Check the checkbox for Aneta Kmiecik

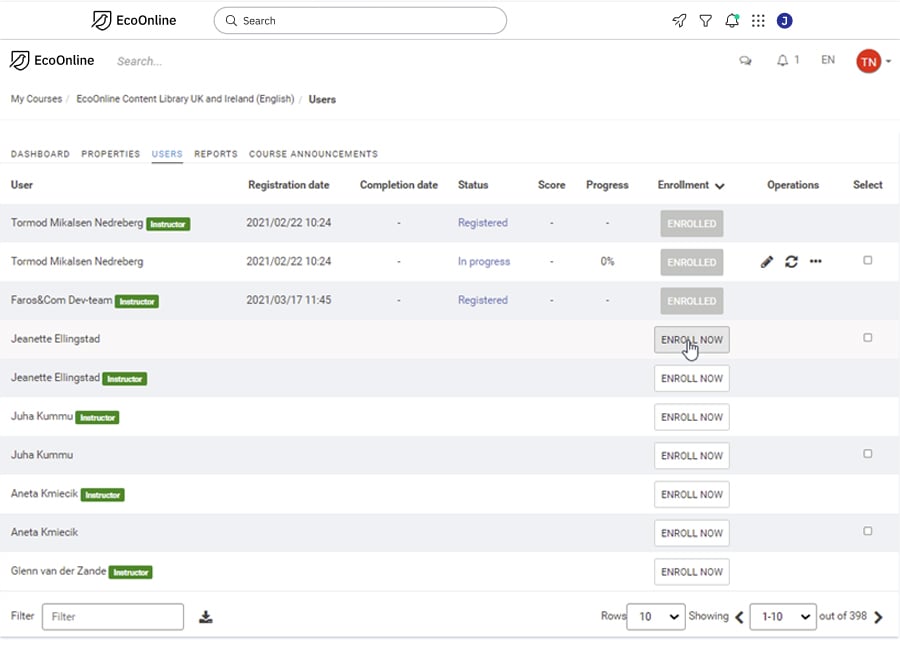pyautogui.click(x=867, y=531)
